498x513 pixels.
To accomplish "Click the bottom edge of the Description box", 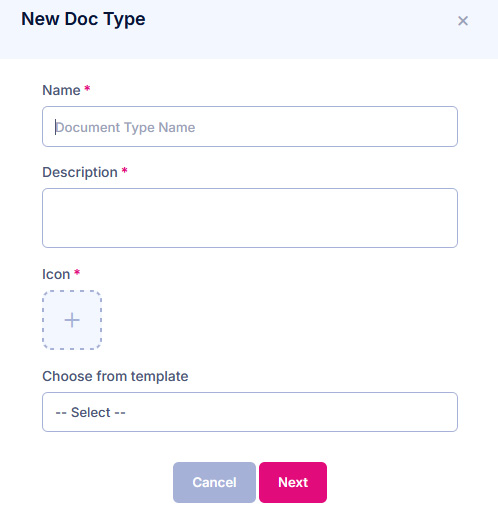I will 250,247.
